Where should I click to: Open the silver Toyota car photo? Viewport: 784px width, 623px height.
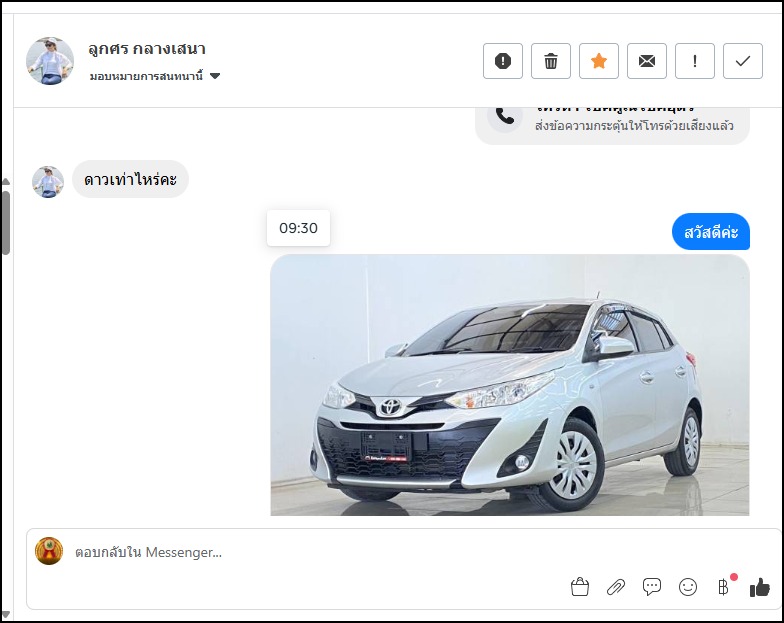pos(510,385)
